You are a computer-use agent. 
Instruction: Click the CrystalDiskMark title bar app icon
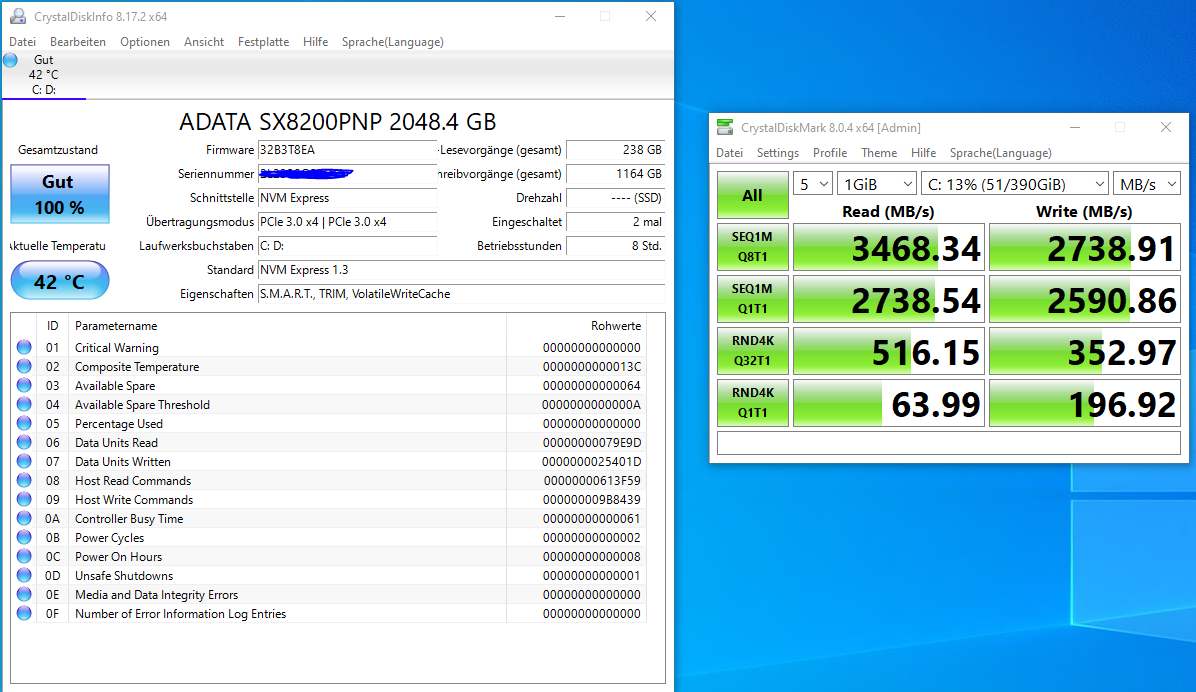[725, 127]
